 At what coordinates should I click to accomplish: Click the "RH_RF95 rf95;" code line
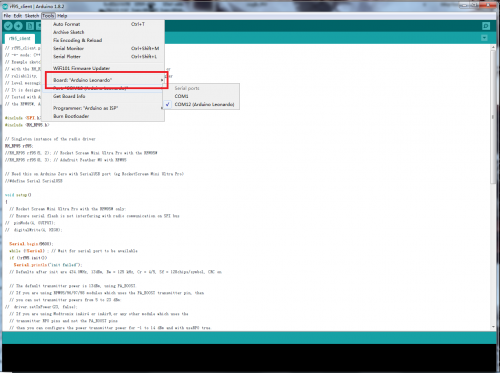coord(19,146)
